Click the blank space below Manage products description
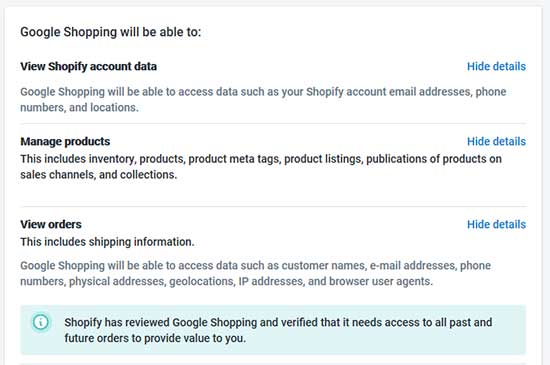The height and width of the screenshot is (365, 550). [x=273, y=194]
